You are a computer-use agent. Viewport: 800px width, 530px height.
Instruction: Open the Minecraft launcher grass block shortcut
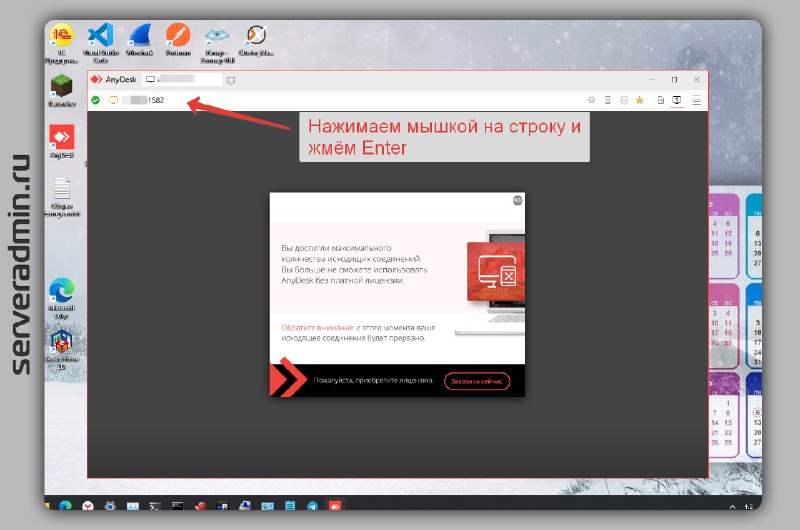tap(62, 90)
